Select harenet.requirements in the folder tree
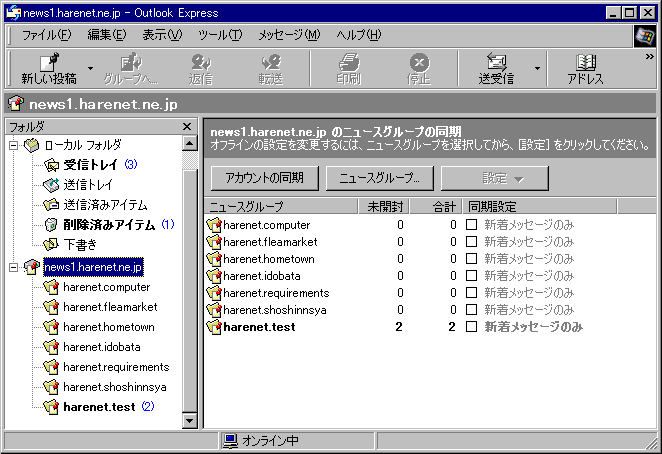Screen dimensions: 662x454 [x=116, y=367]
